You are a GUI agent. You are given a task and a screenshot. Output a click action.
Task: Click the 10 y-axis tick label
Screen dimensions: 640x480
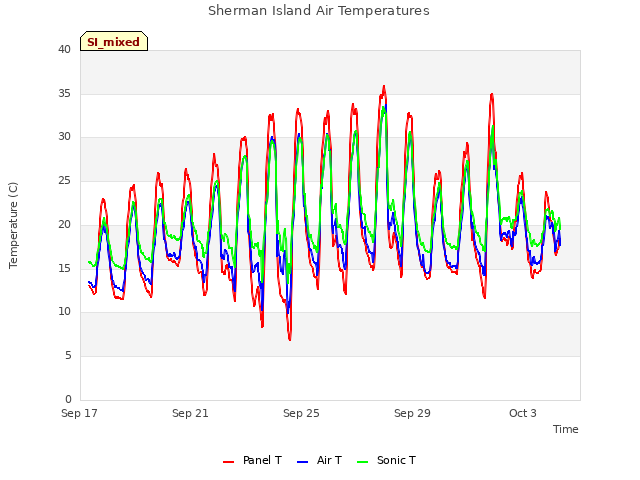point(64,312)
